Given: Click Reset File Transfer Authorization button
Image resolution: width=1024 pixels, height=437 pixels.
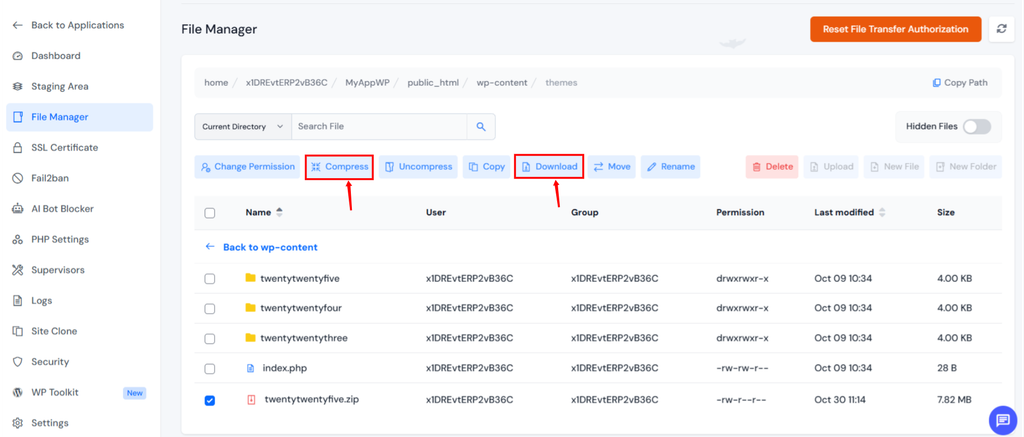Looking at the screenshot, I should click(895, 29).
